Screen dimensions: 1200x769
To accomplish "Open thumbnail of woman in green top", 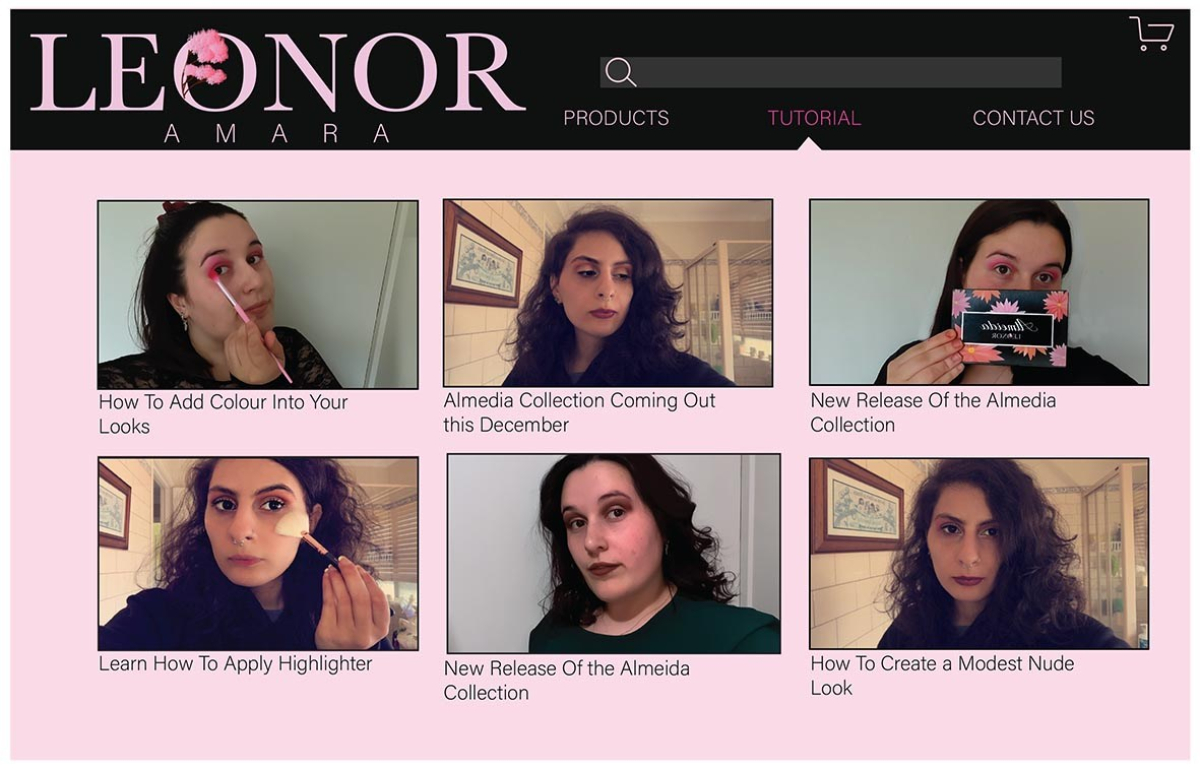I will [x=614, y=554].
